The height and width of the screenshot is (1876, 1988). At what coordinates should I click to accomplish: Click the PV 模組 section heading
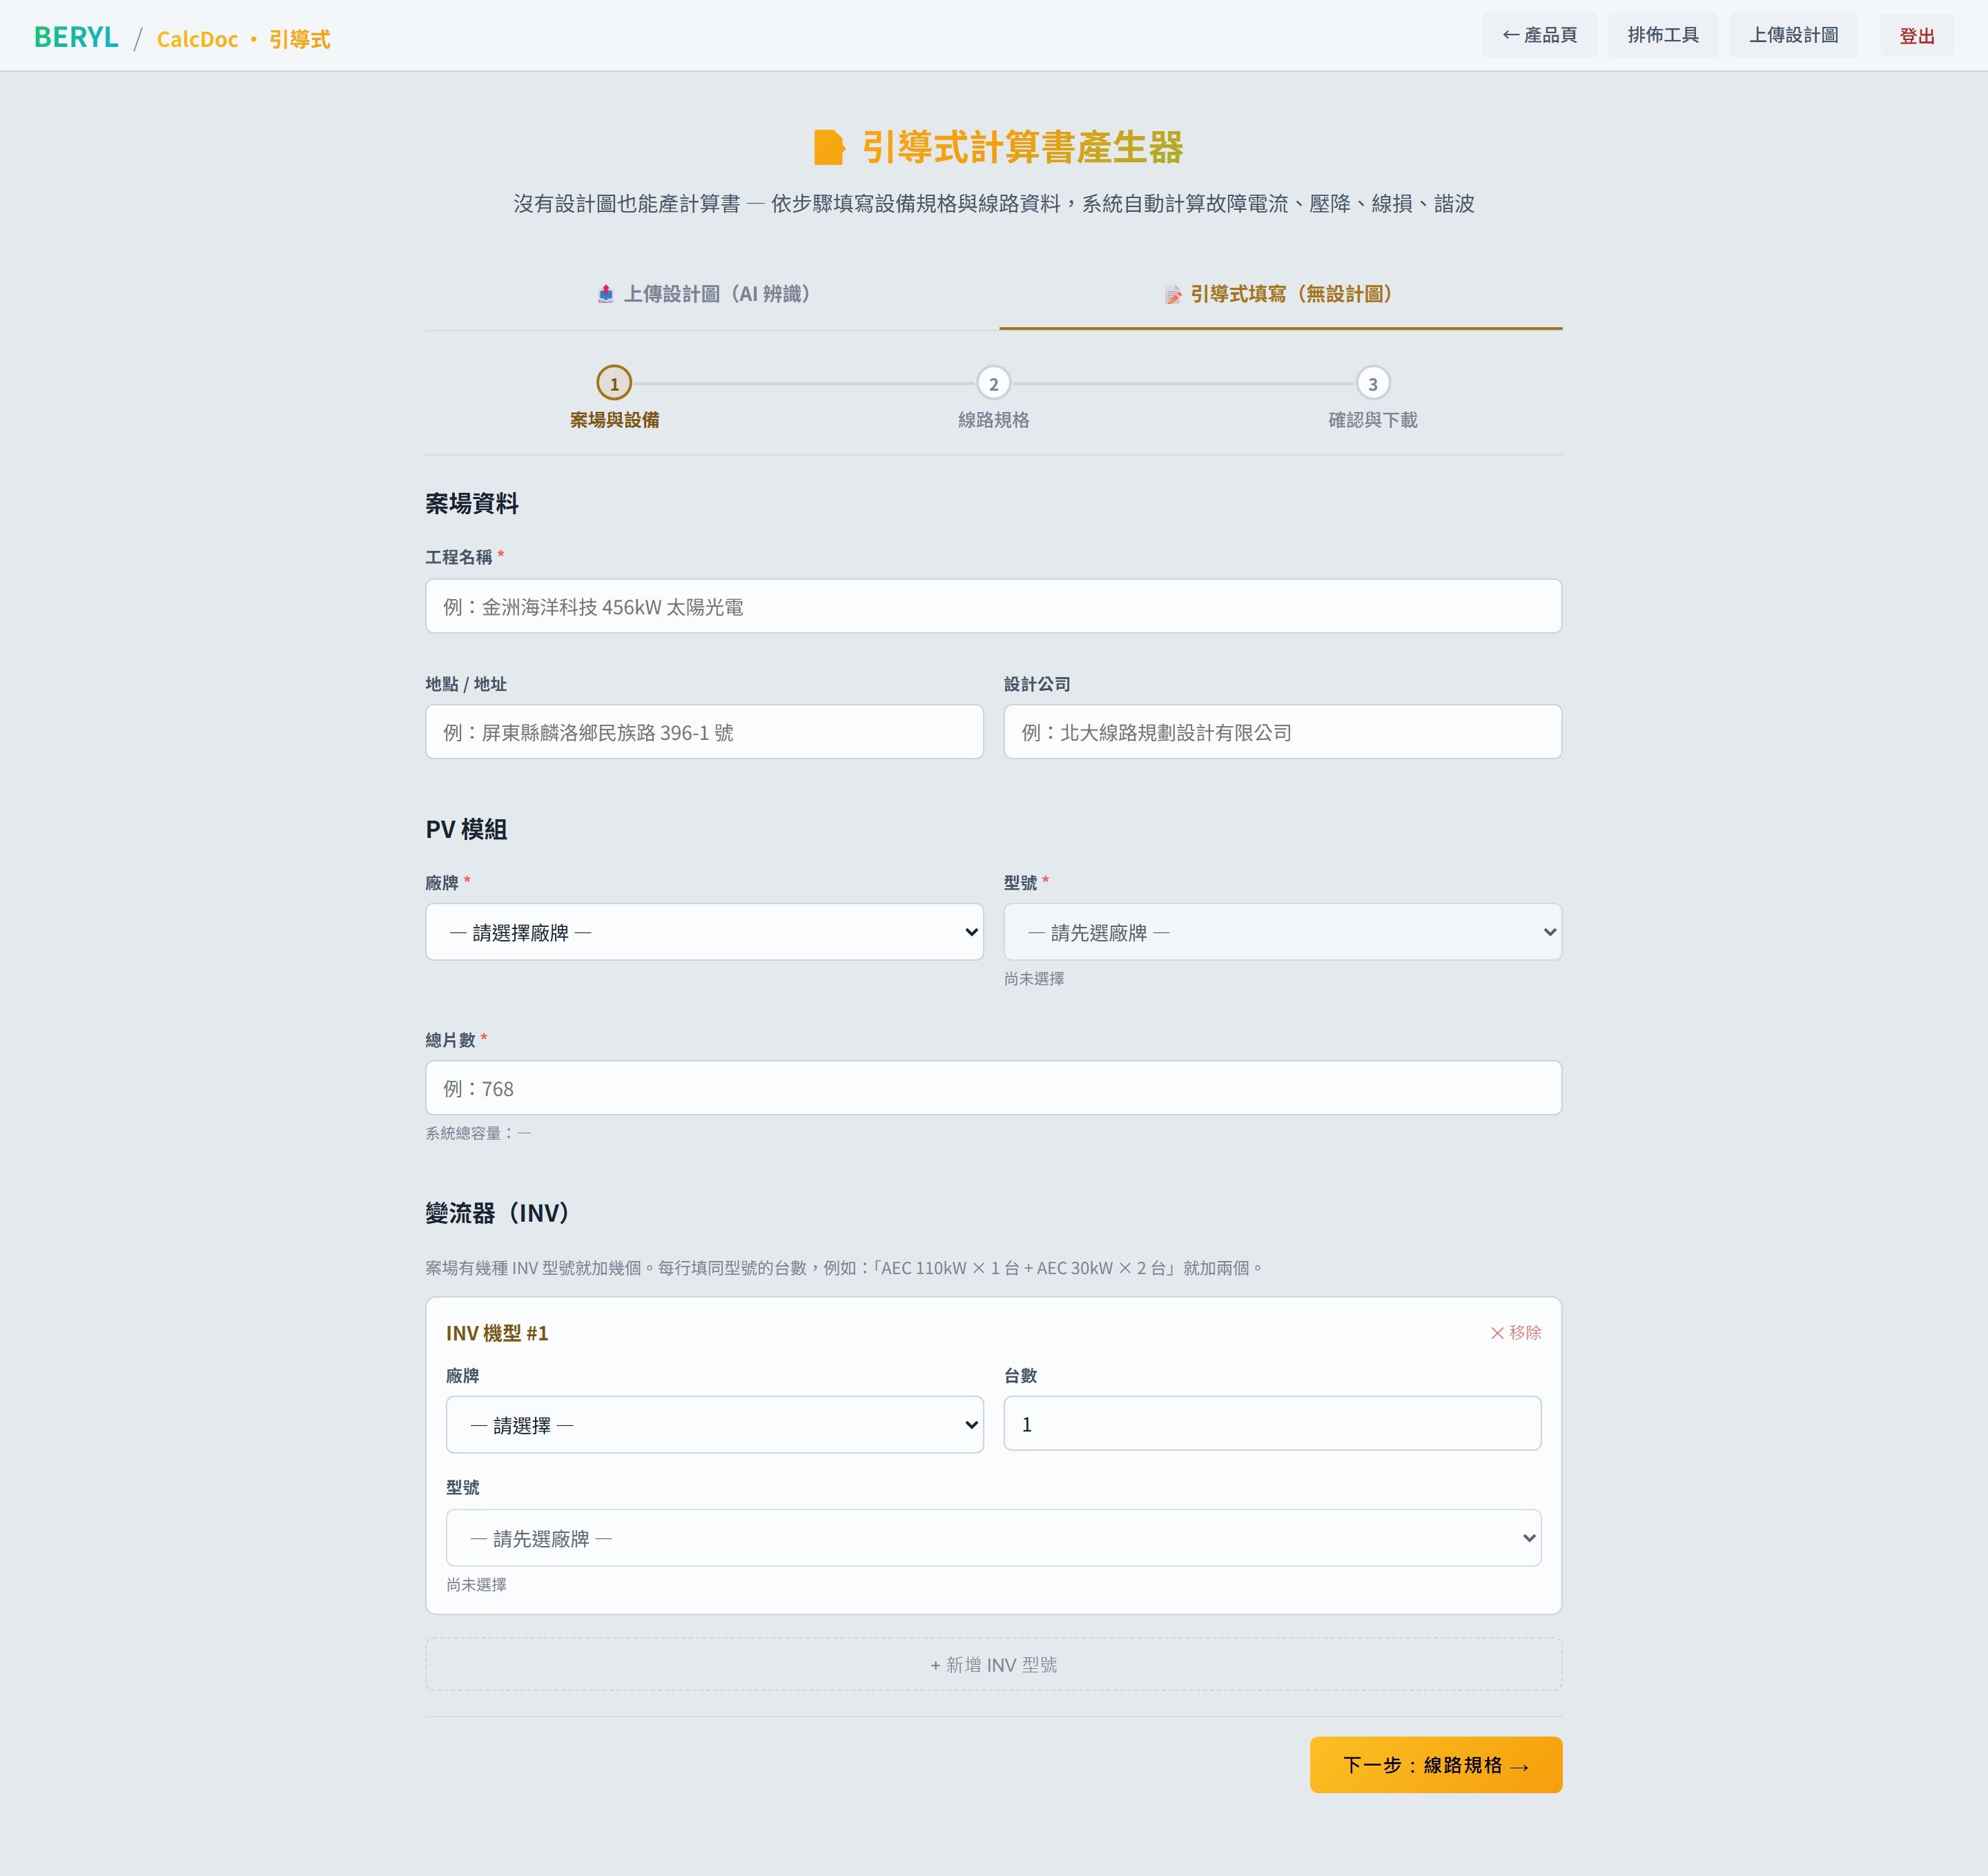[466, 829]
